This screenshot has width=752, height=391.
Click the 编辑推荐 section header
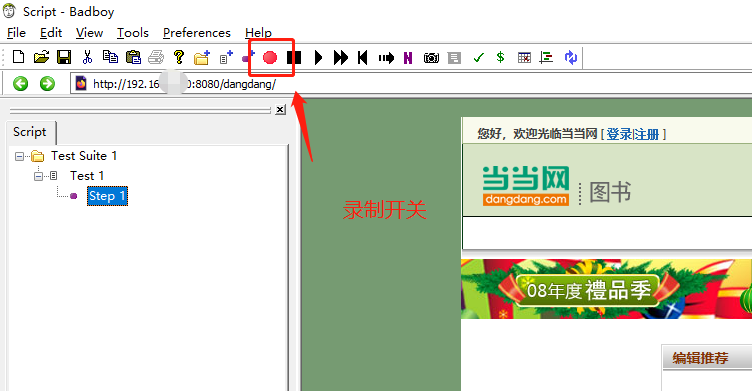click(700, 358)
